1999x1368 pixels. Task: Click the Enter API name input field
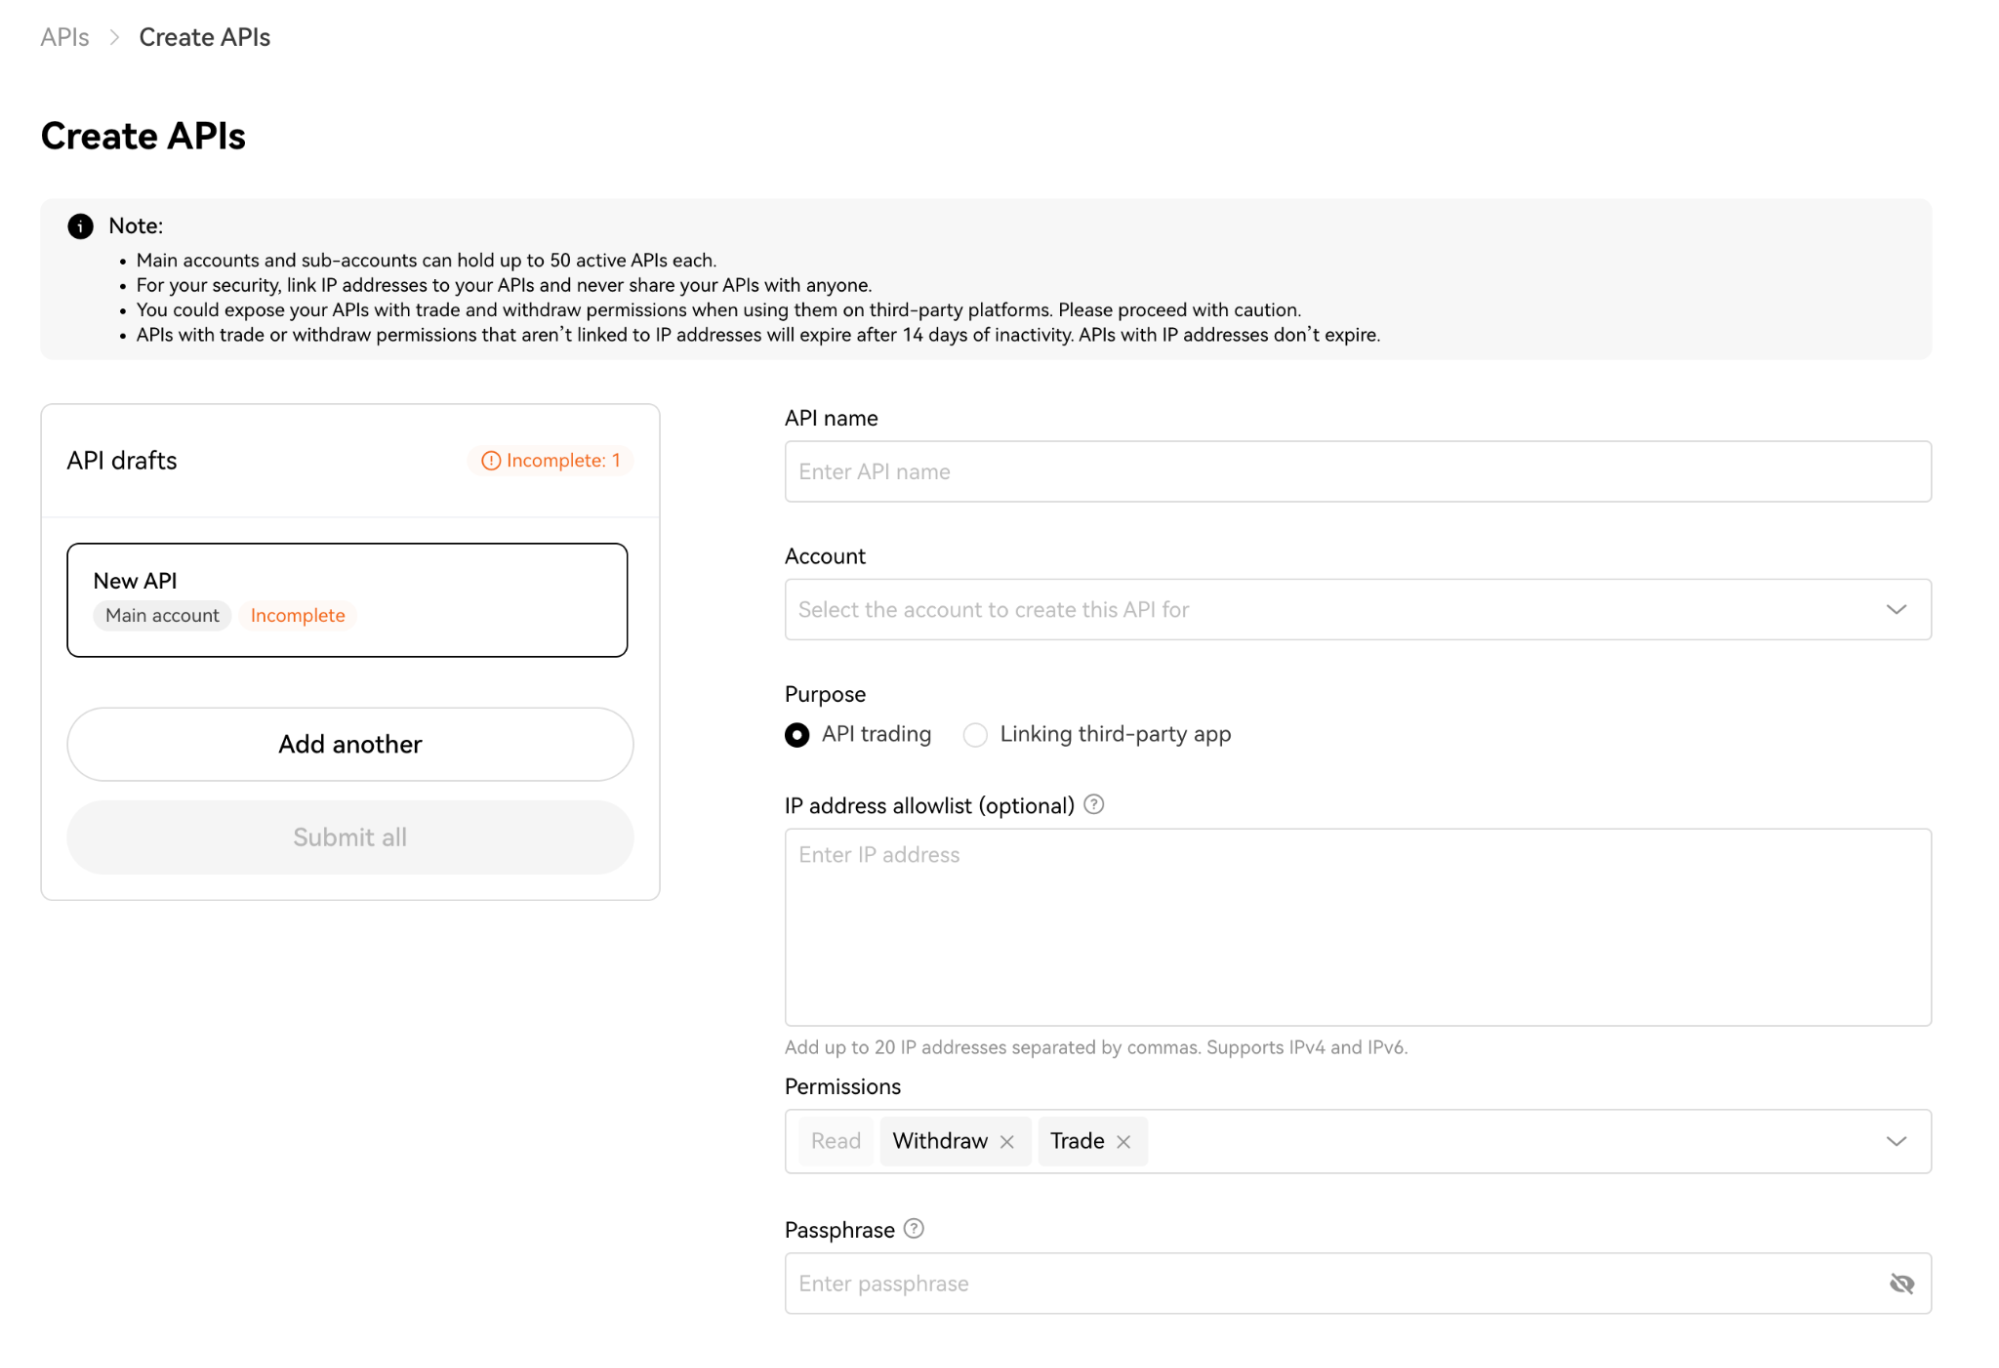pyautogui.click(x=1356, y=470)
